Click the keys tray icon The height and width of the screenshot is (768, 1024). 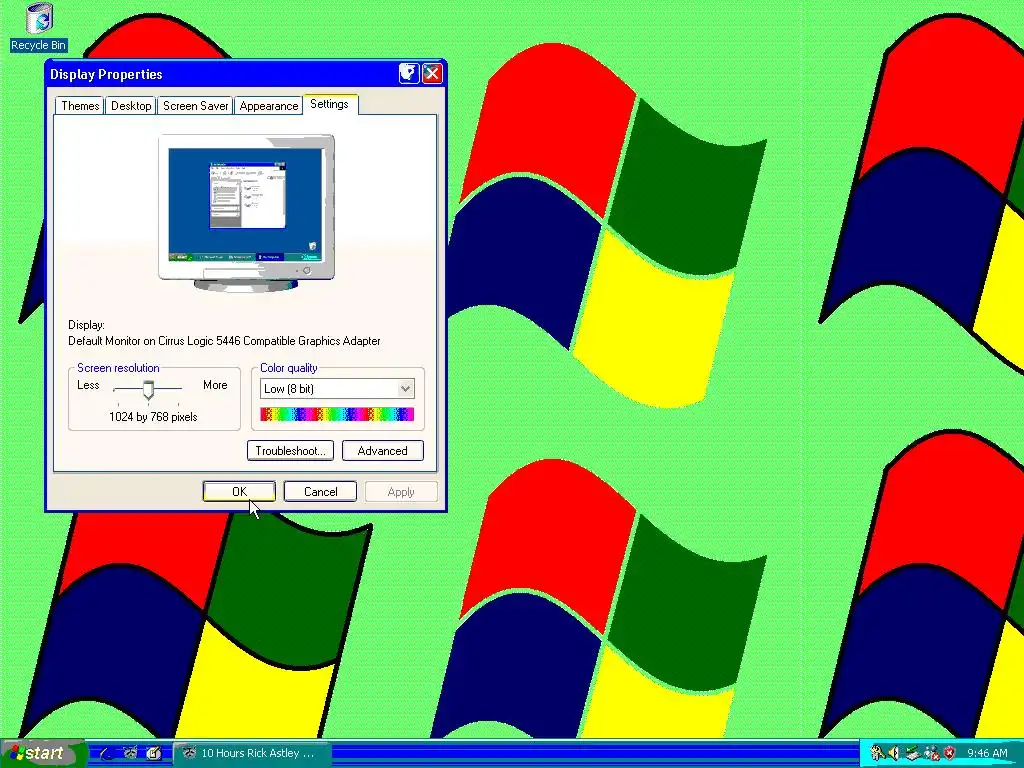coord(877,753)
